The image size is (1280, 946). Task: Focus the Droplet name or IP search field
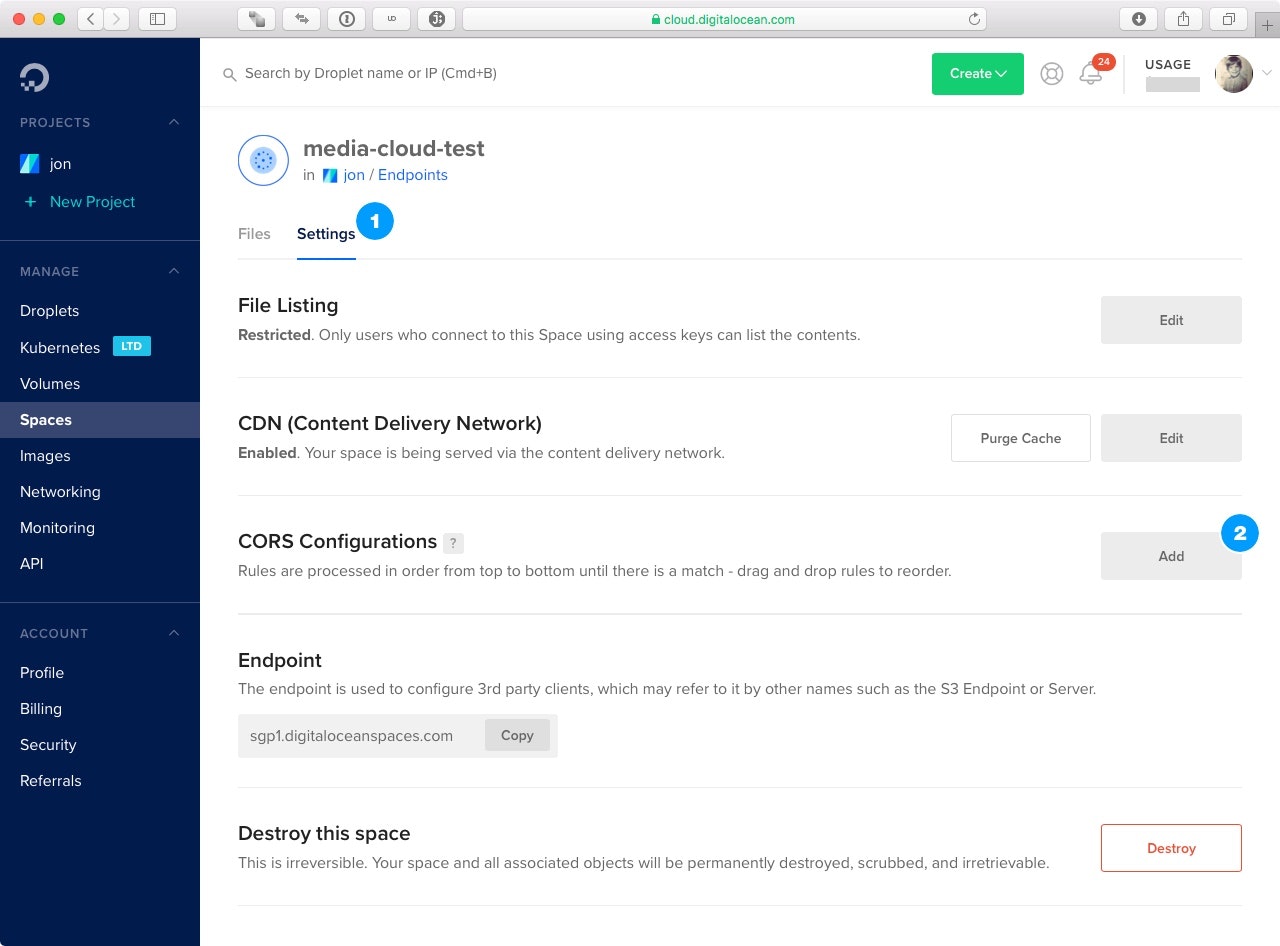point(371,73)
